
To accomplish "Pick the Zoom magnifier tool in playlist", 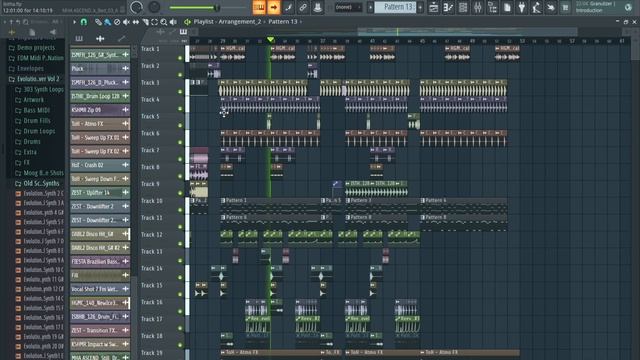I will 164,22.
